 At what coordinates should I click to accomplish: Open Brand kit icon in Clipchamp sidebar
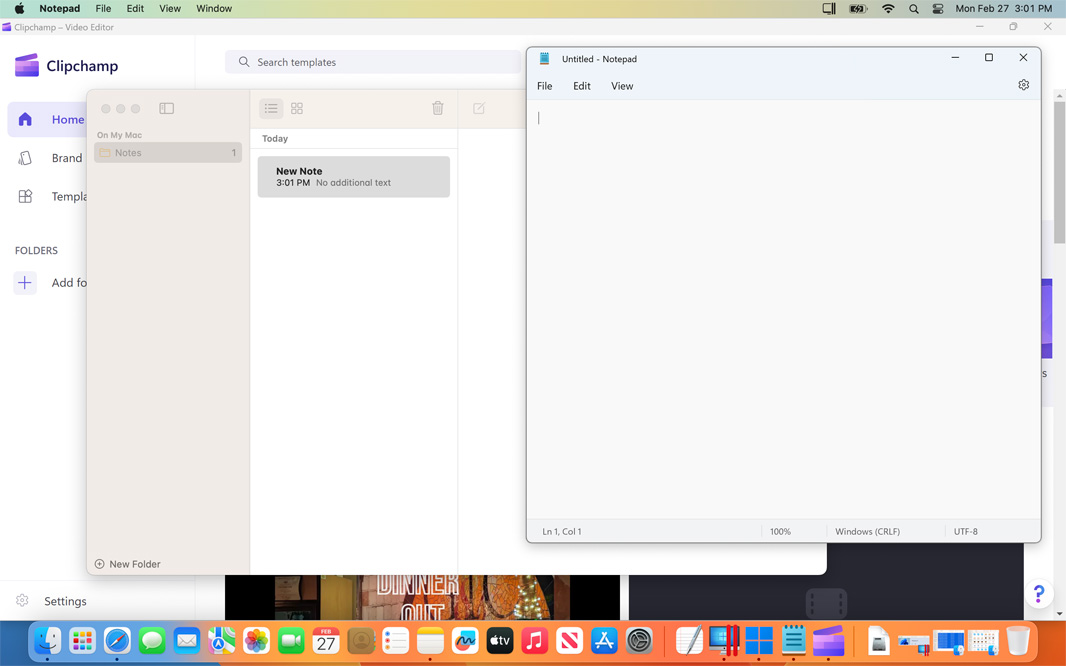pyautogui.click(x=26, y=158)
